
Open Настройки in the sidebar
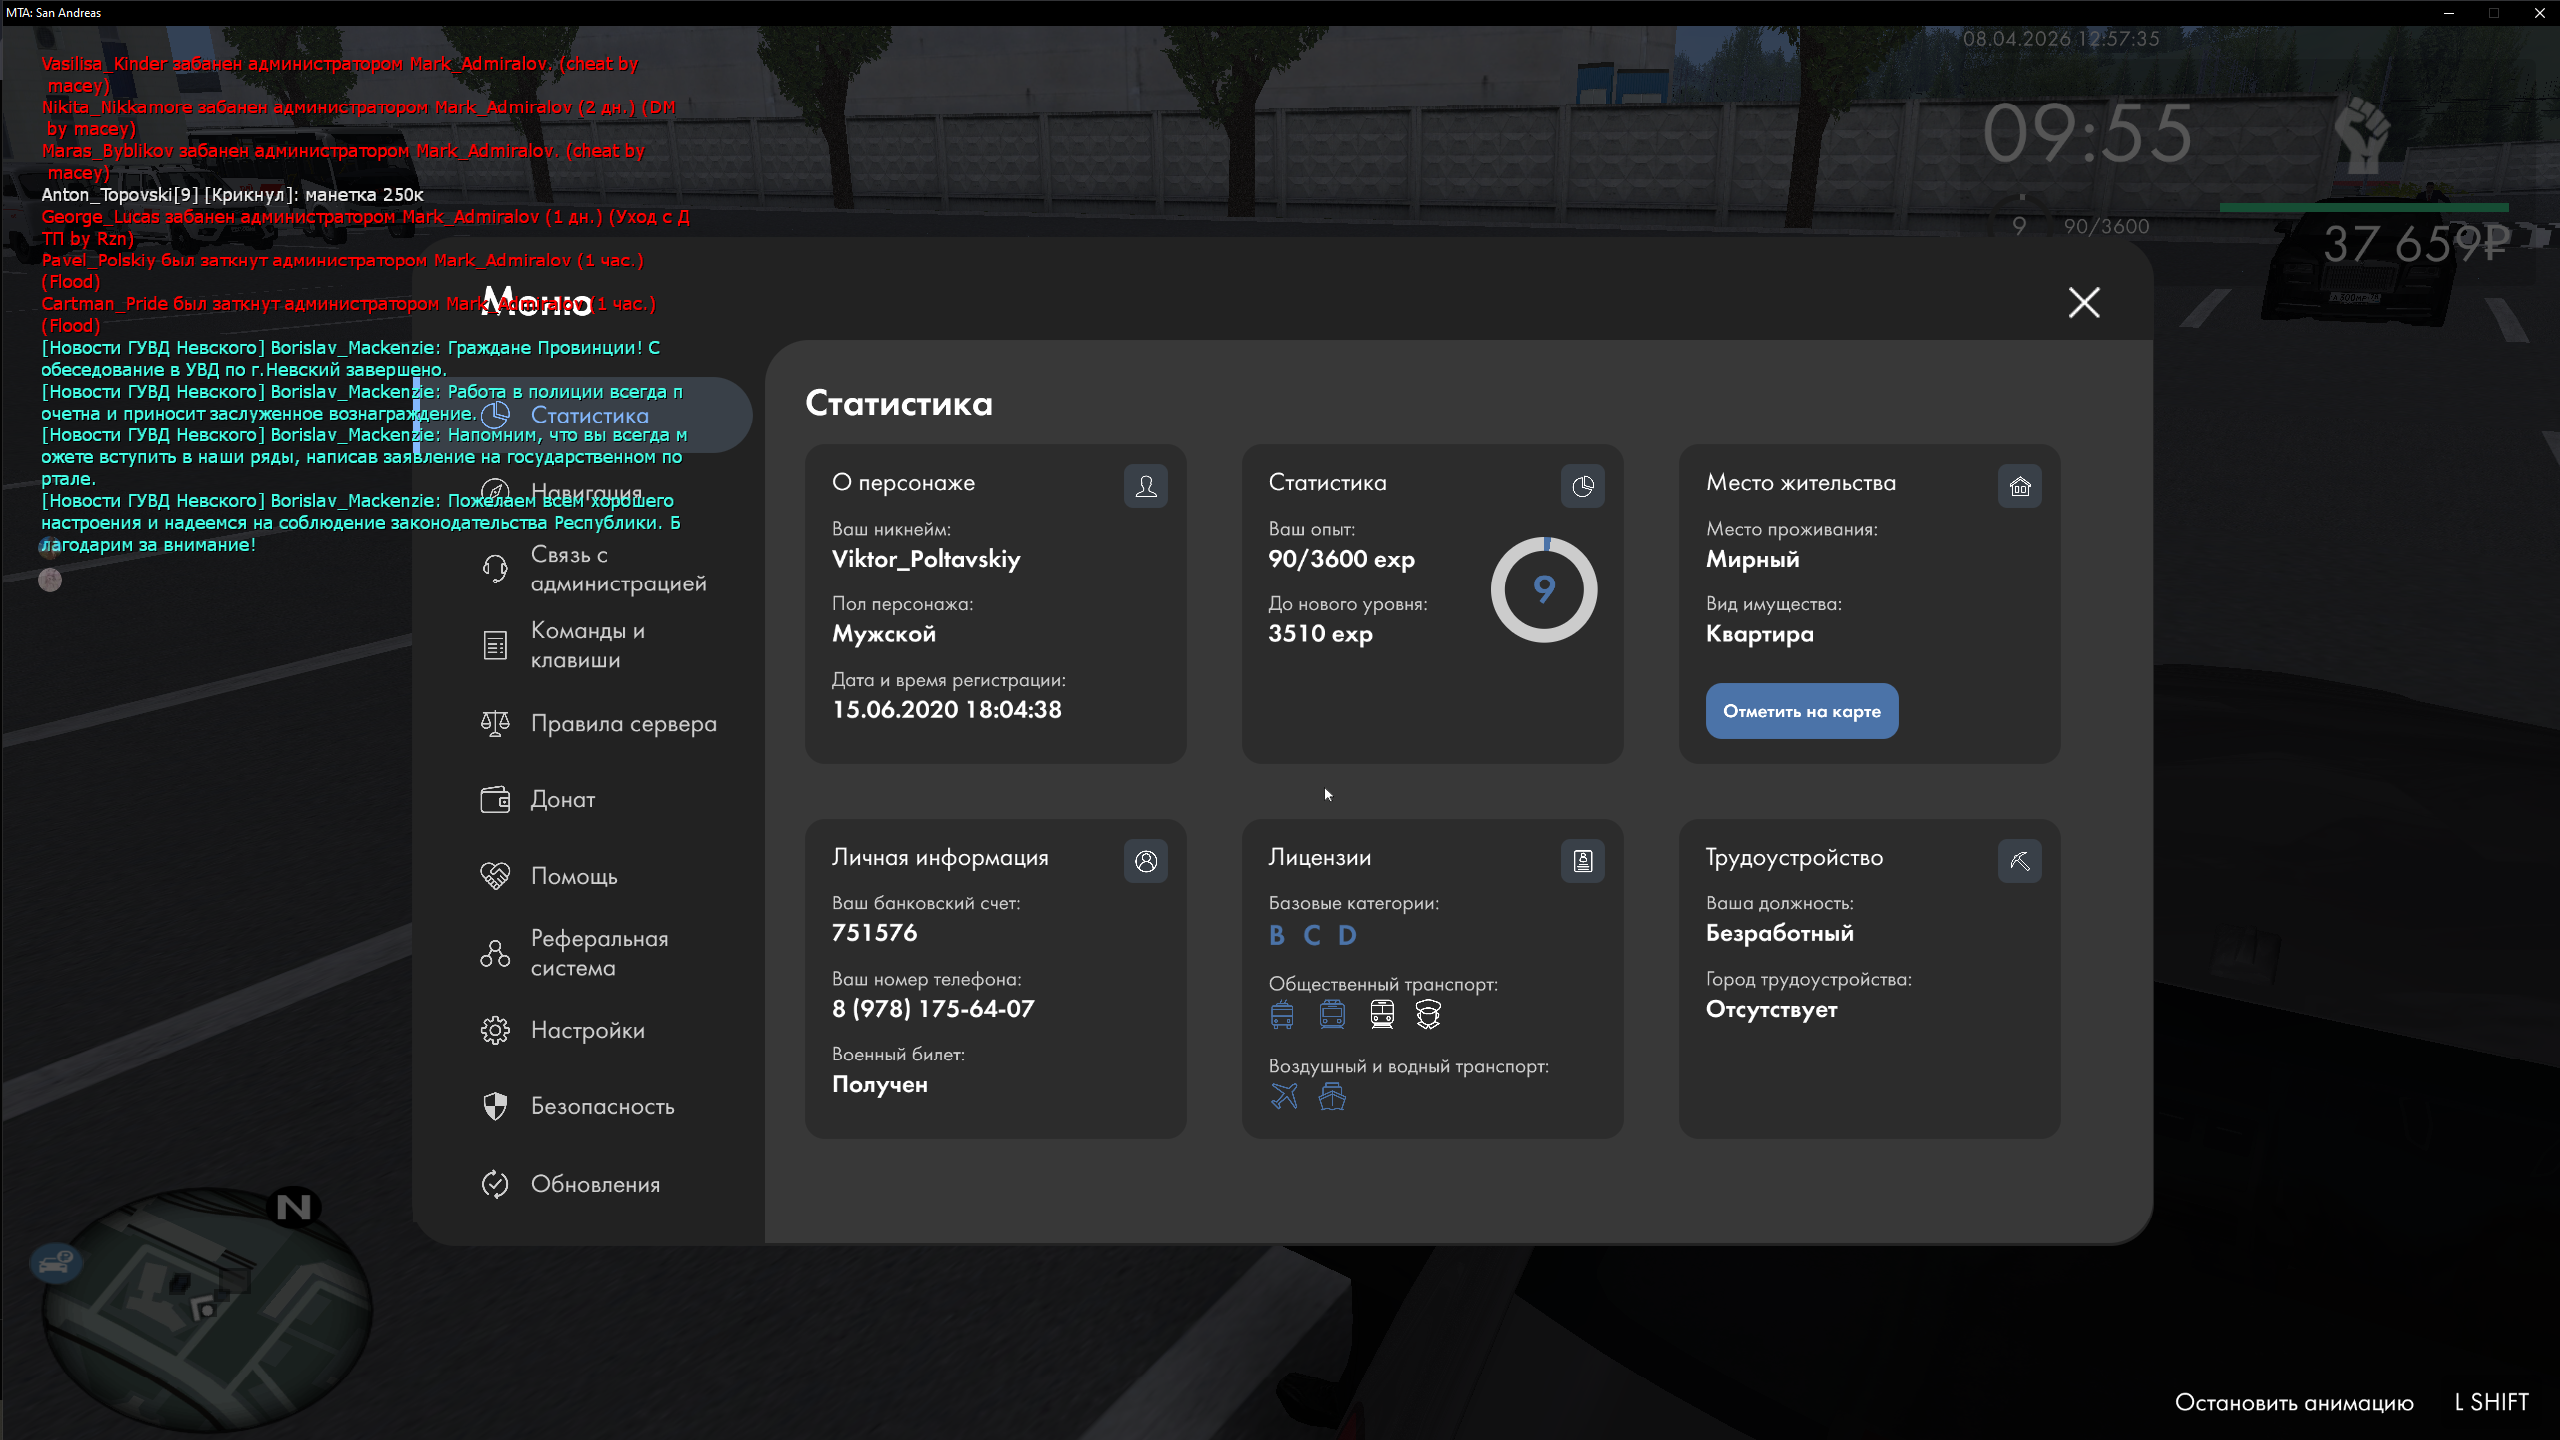tap(587, 1030)
